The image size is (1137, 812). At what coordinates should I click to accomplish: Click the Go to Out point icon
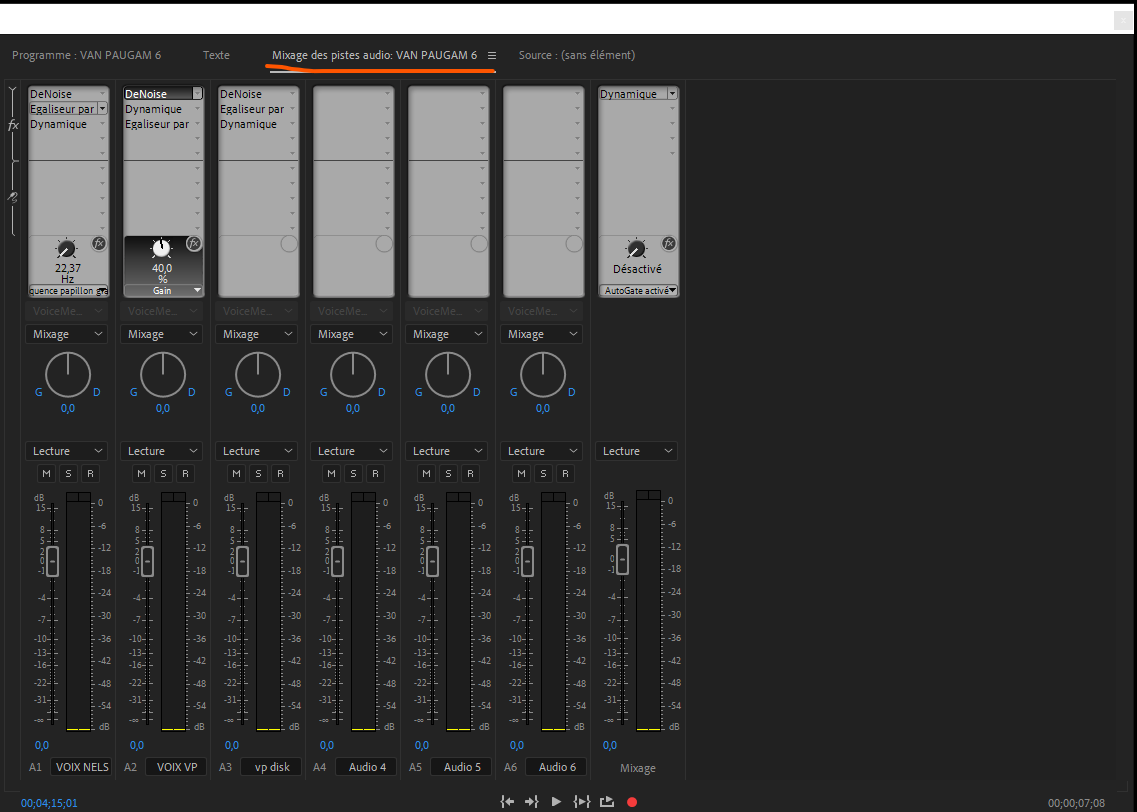pos(532,802)
